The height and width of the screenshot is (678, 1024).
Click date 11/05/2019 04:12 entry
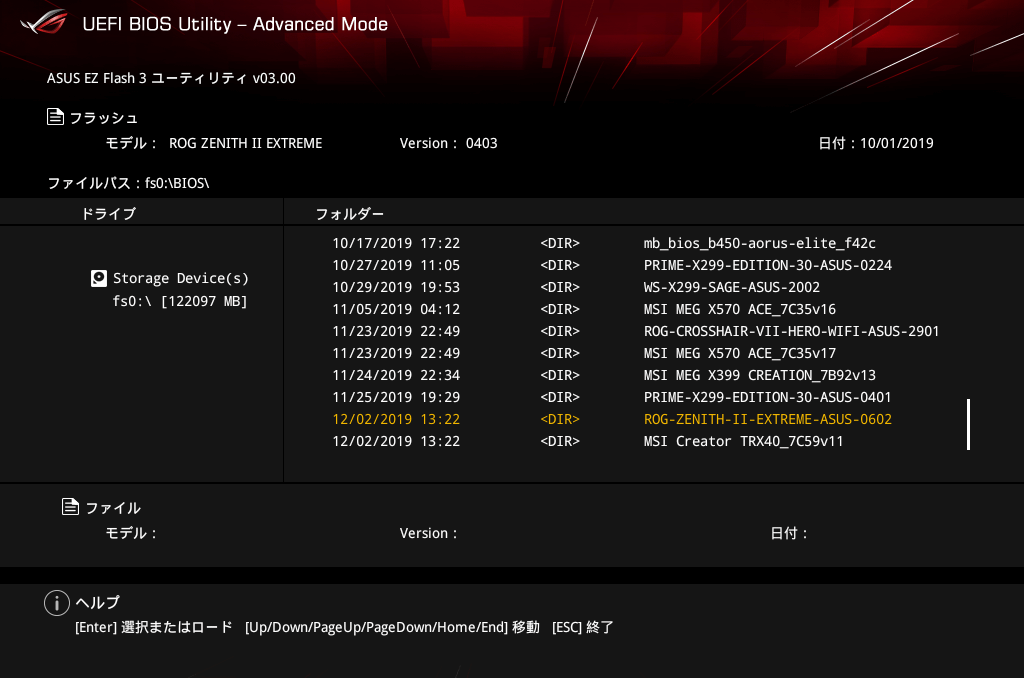[396, 309]
